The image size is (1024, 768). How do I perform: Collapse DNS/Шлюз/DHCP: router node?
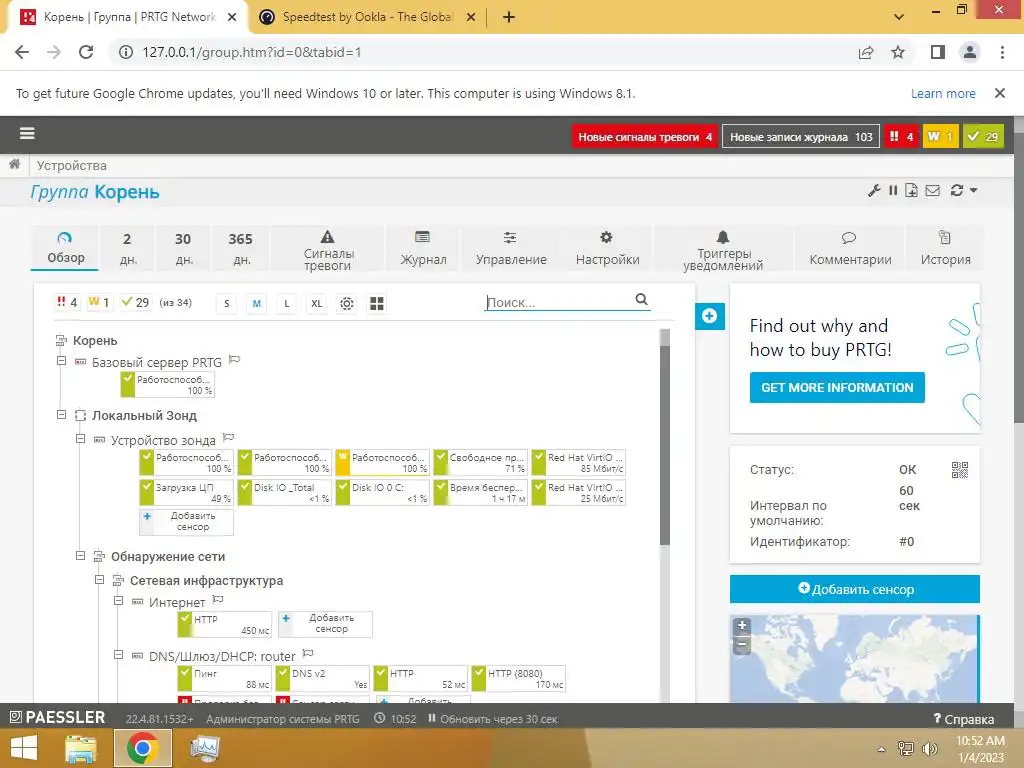118,654
